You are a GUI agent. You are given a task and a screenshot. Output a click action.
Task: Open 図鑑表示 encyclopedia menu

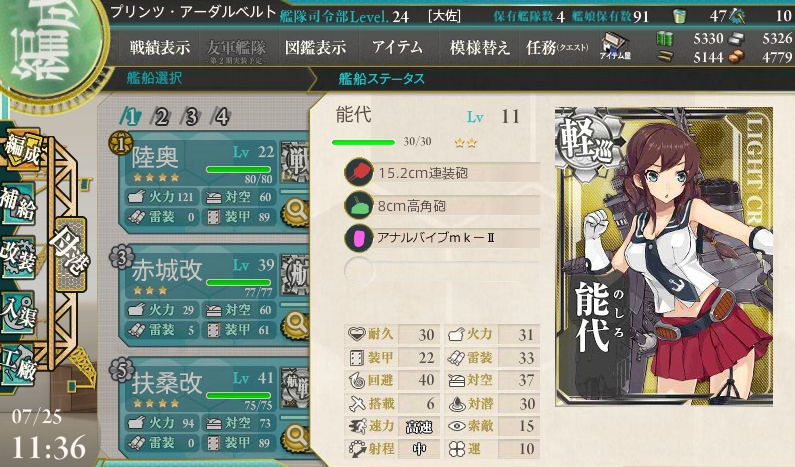pyautogui.click(x=315, y=48)
